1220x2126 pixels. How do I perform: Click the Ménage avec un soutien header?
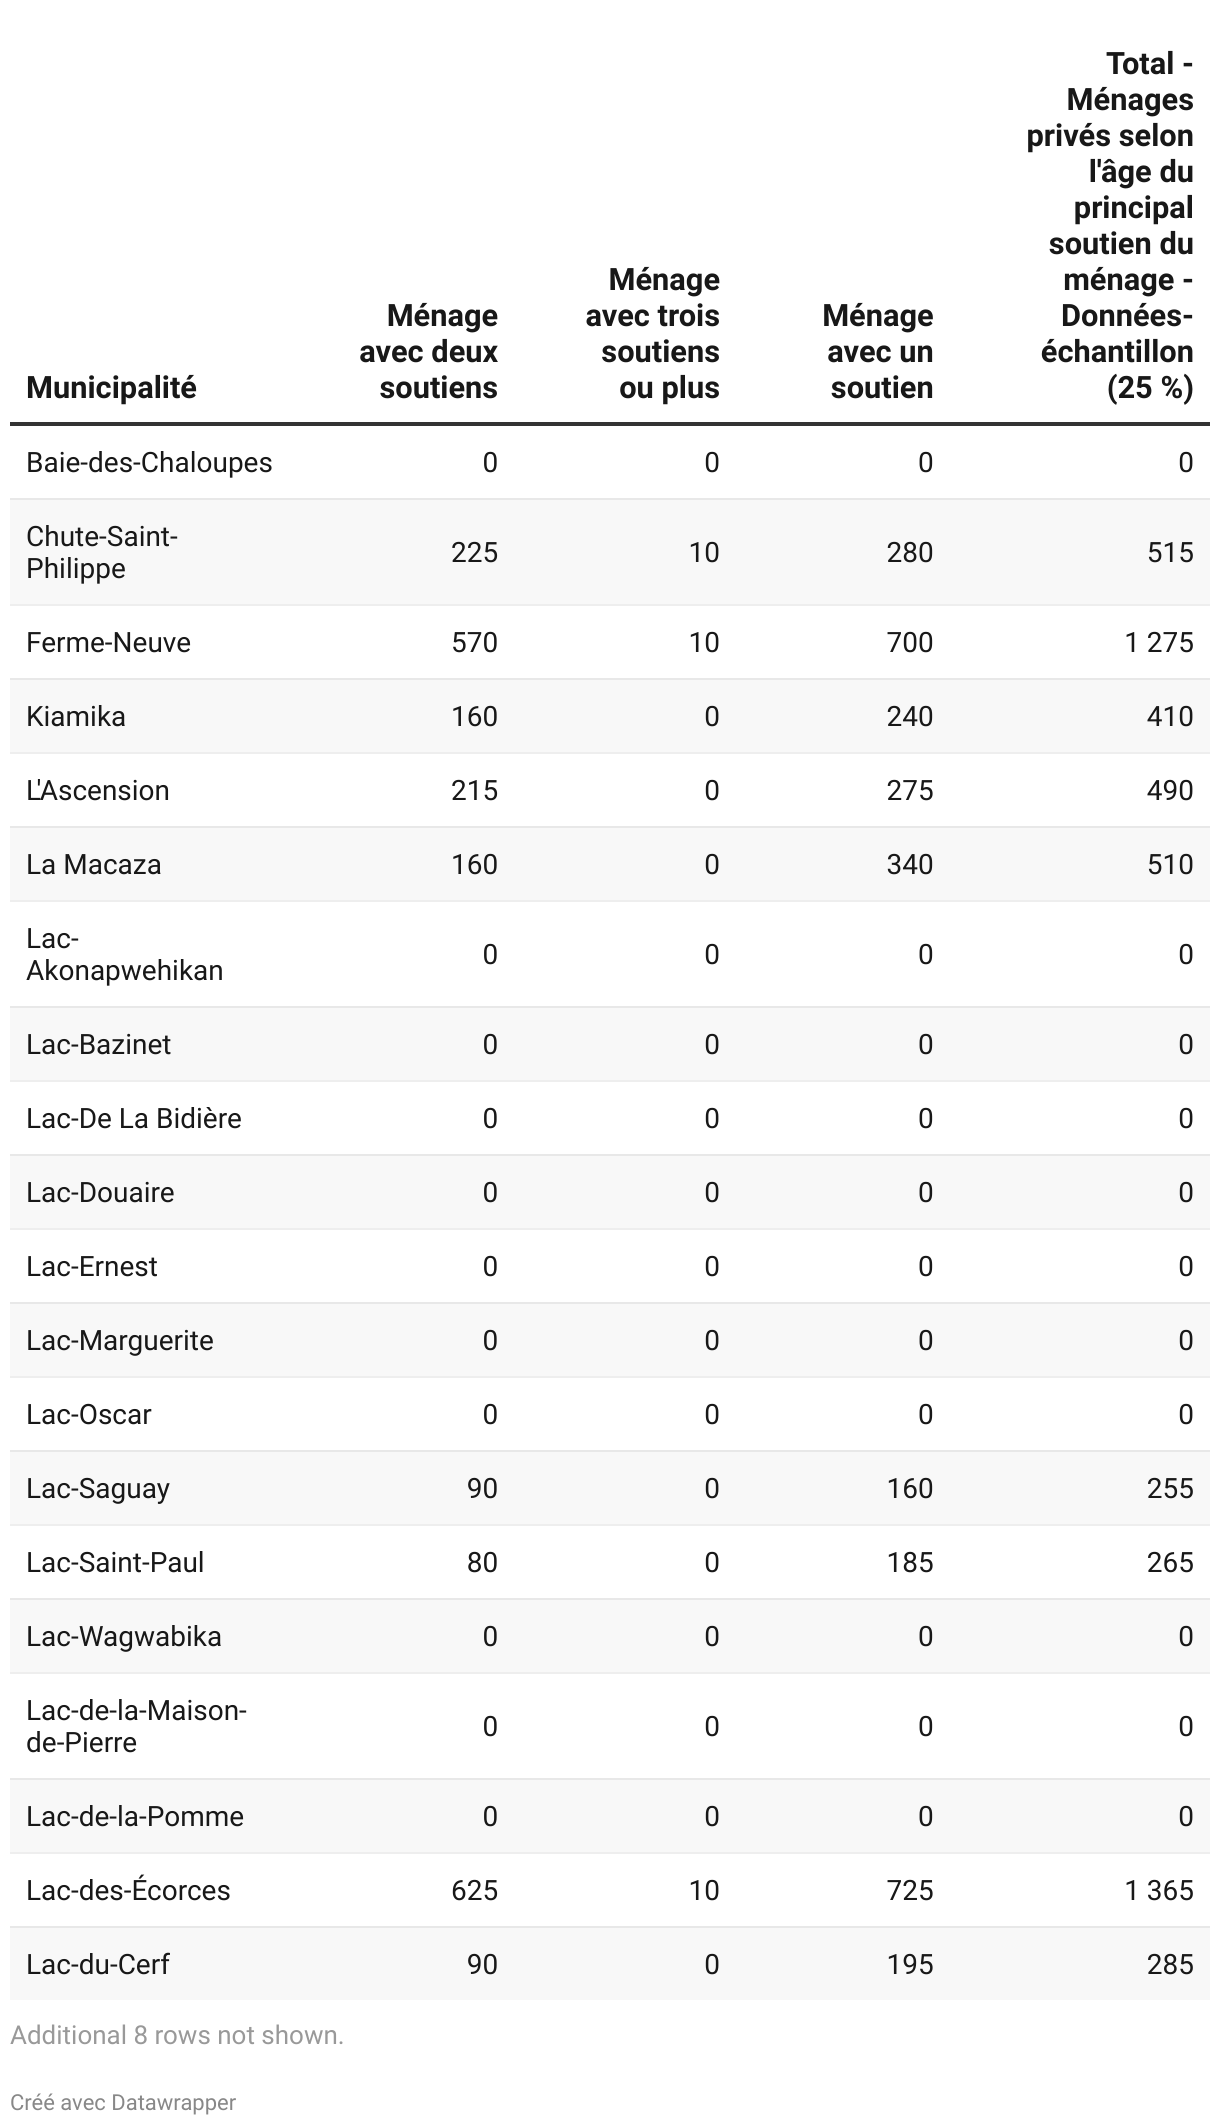(x=878, y=352)
